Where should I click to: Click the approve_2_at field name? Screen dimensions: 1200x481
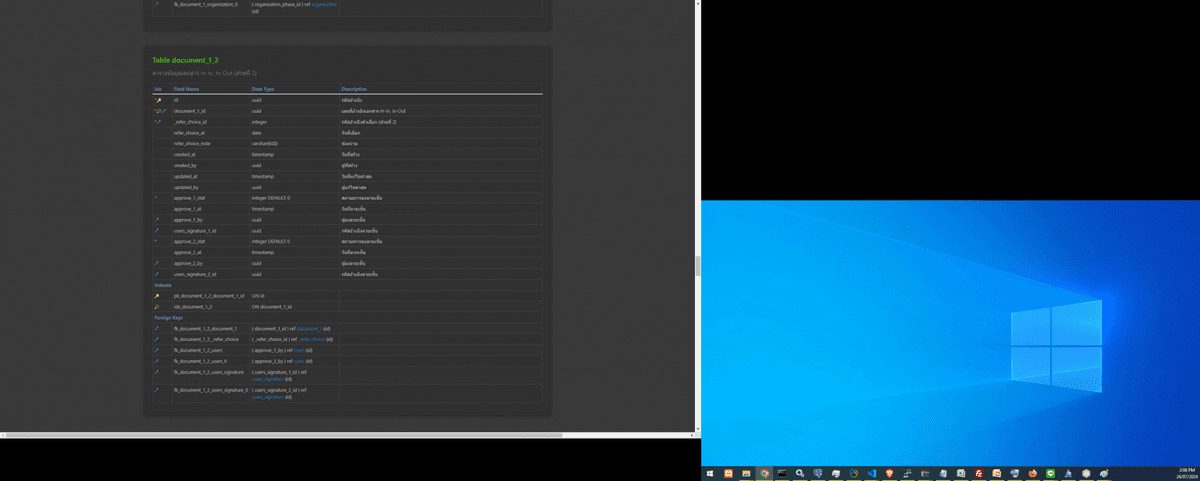pyautogui.click(x=187, y=252)
